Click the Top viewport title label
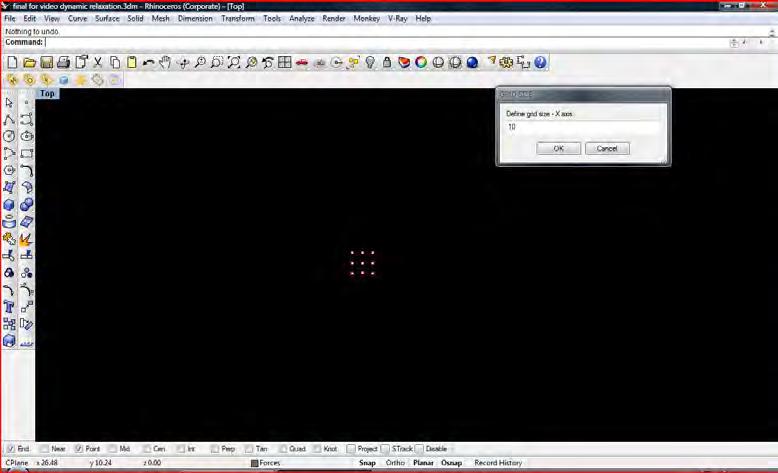778x473 pixels. tap(47, 93)
